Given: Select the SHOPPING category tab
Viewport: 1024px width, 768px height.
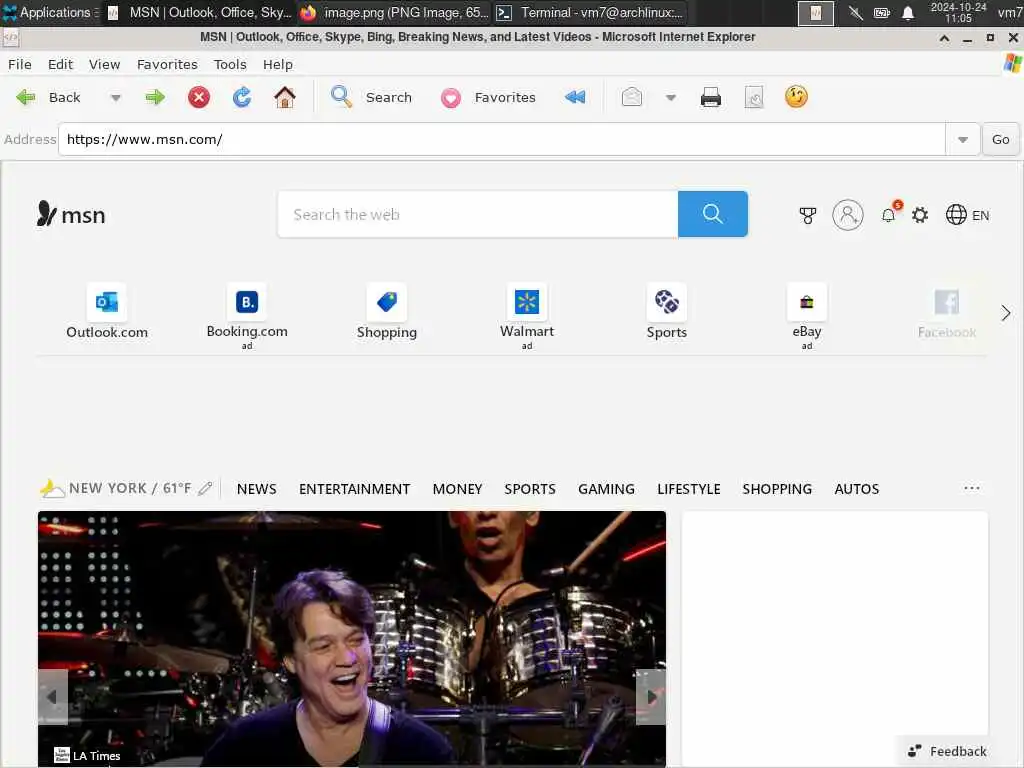Looking at the screenshot, I should (x=777, y=488).
